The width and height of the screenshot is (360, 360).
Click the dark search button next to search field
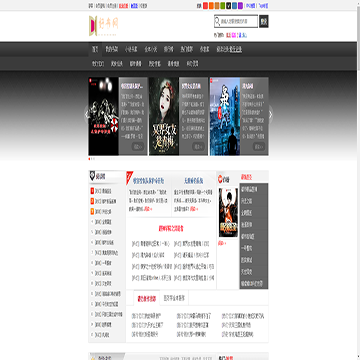point(264,21)
